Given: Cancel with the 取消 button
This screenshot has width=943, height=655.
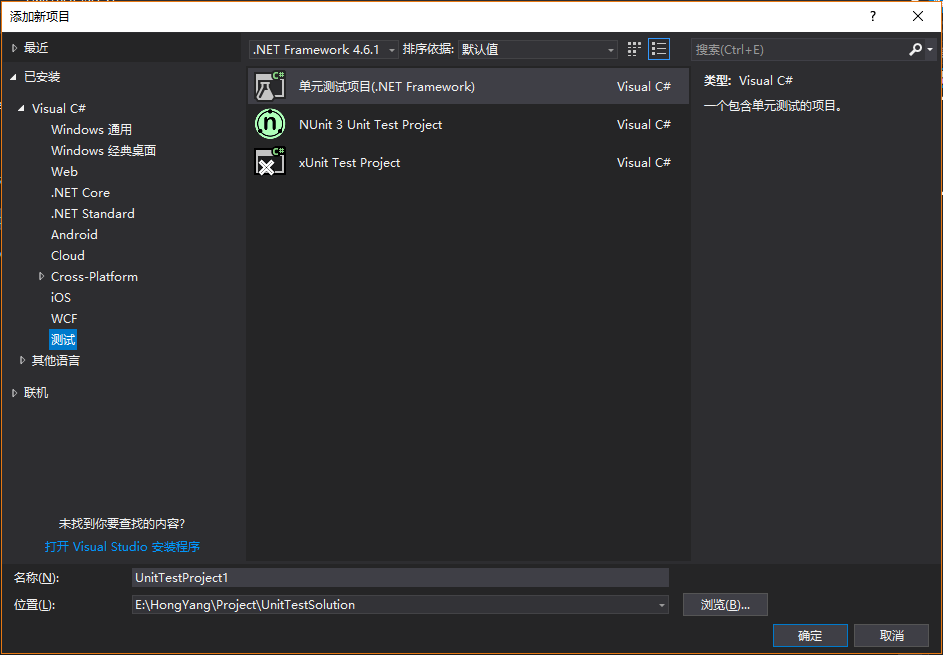Looking at the screenshot, I should 891,635.
